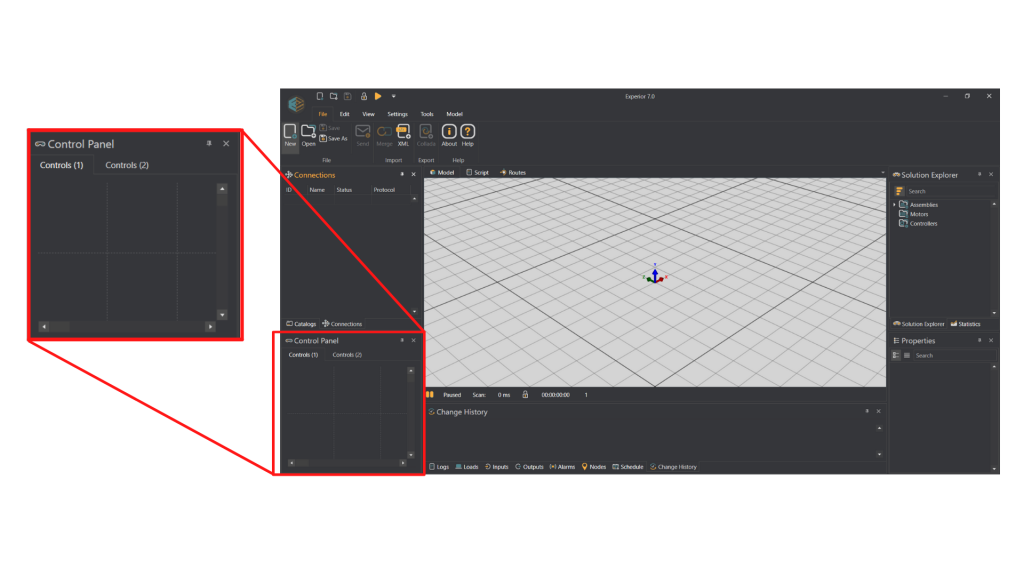Open the quick access toolbar dropdown arrow
The height and width of the screenshot is (576, 1024).
coord(394,96)
